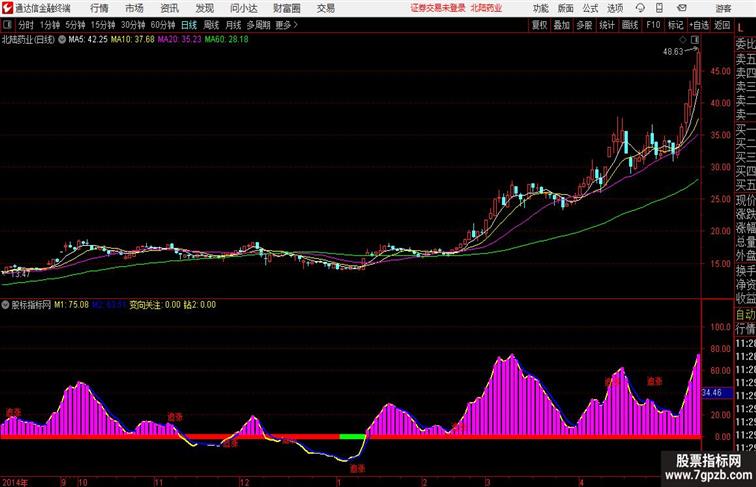Expand the 更多 periods list
Viewport: 756px width, 487px height.
tap(286, 25)
